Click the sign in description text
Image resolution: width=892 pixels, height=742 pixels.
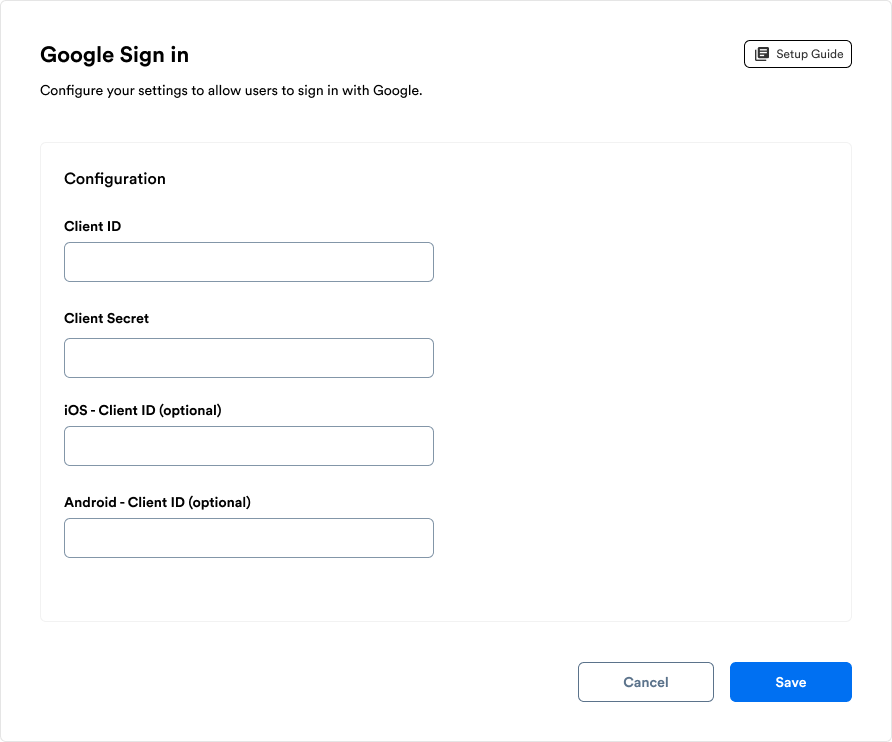(x=231, y=90)
